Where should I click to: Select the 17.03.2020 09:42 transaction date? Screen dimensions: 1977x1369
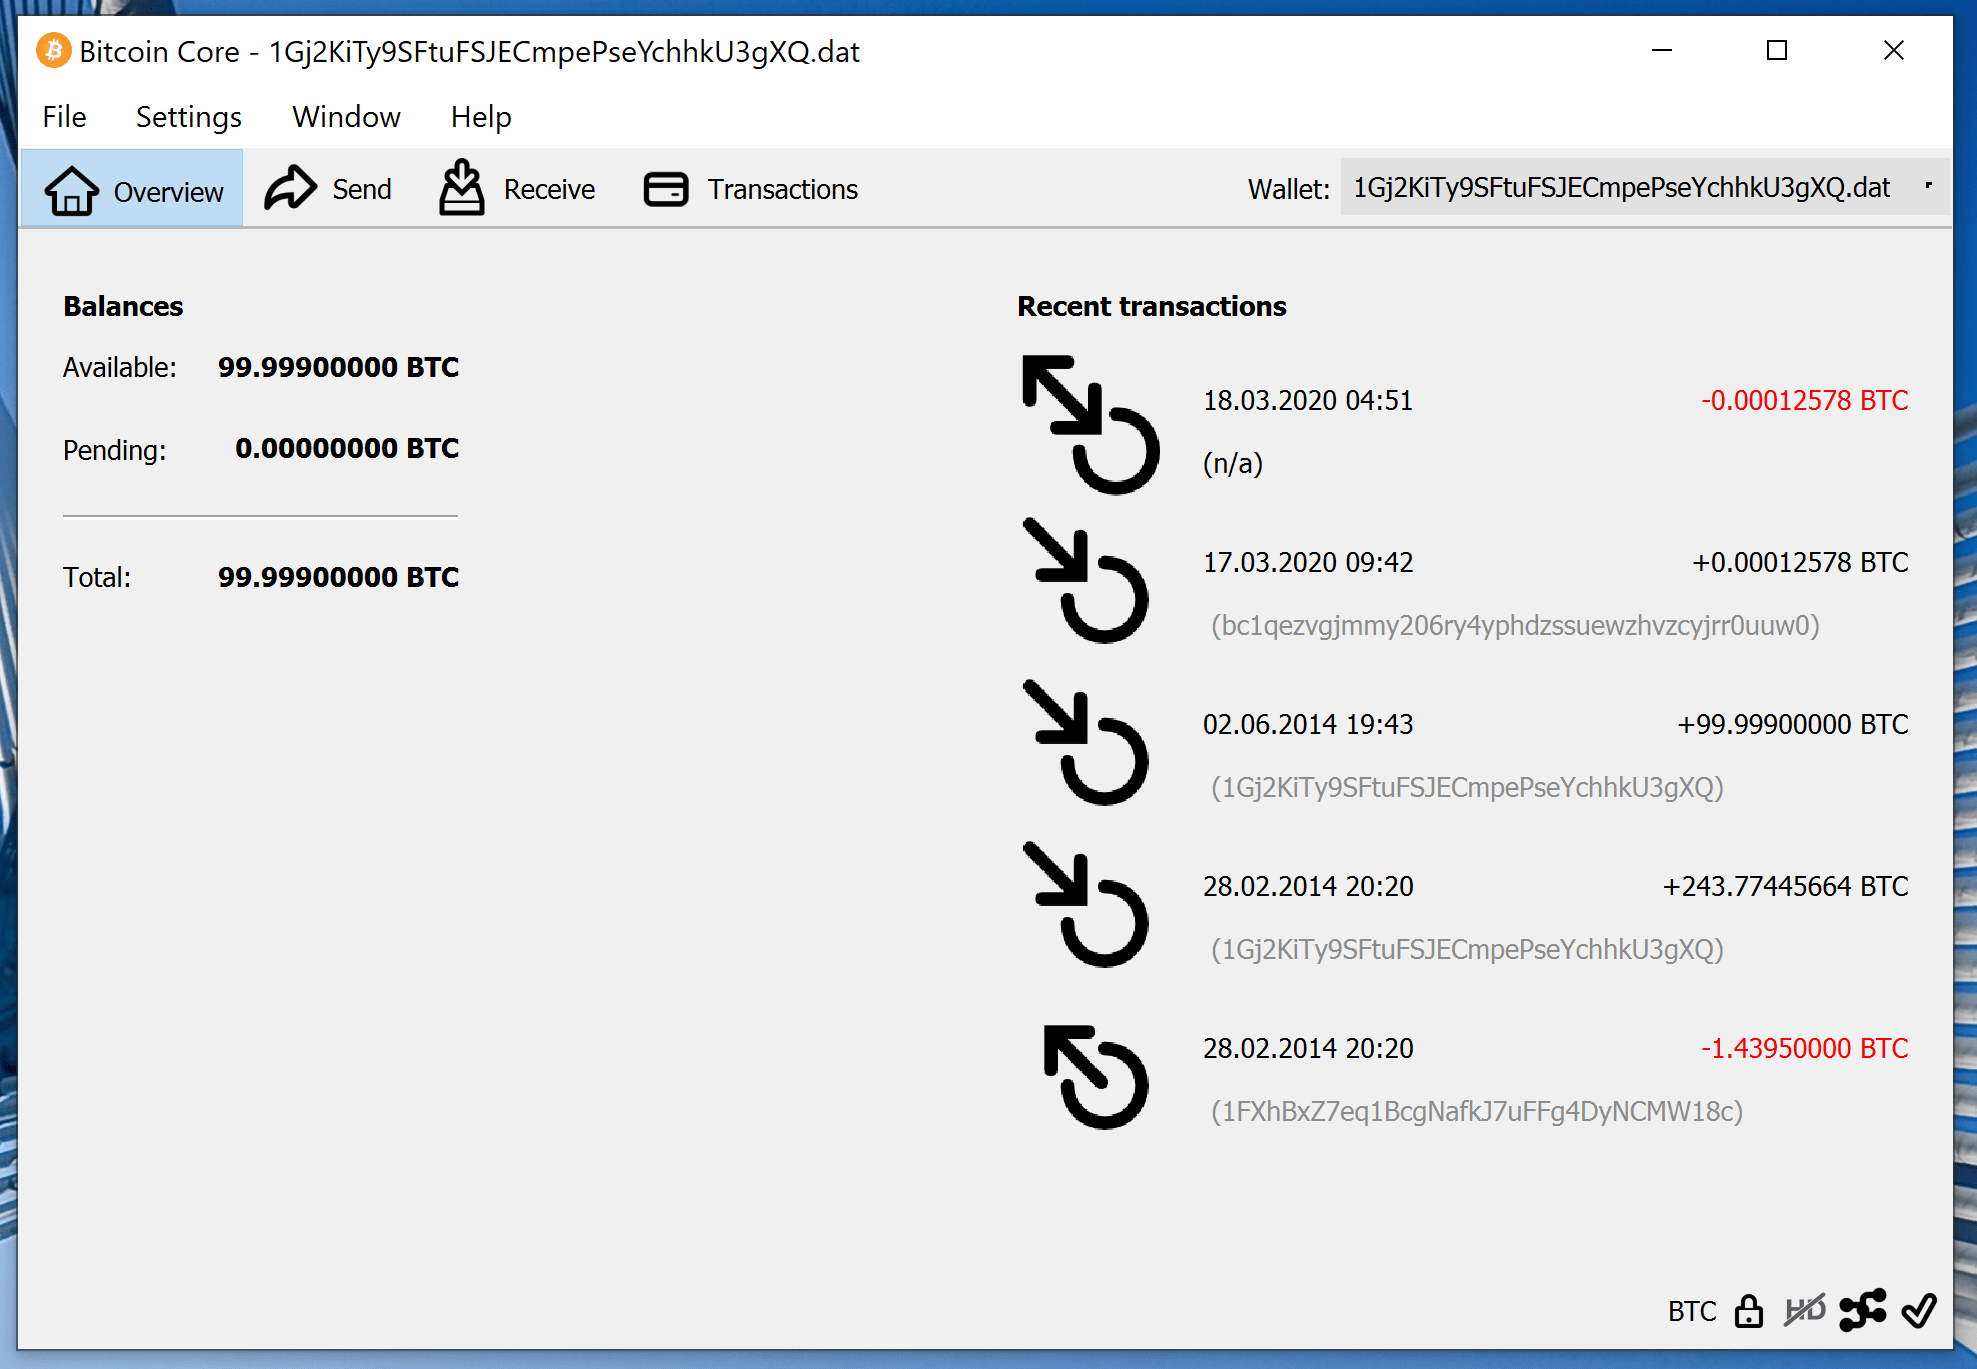click(x=1308, y=563)
